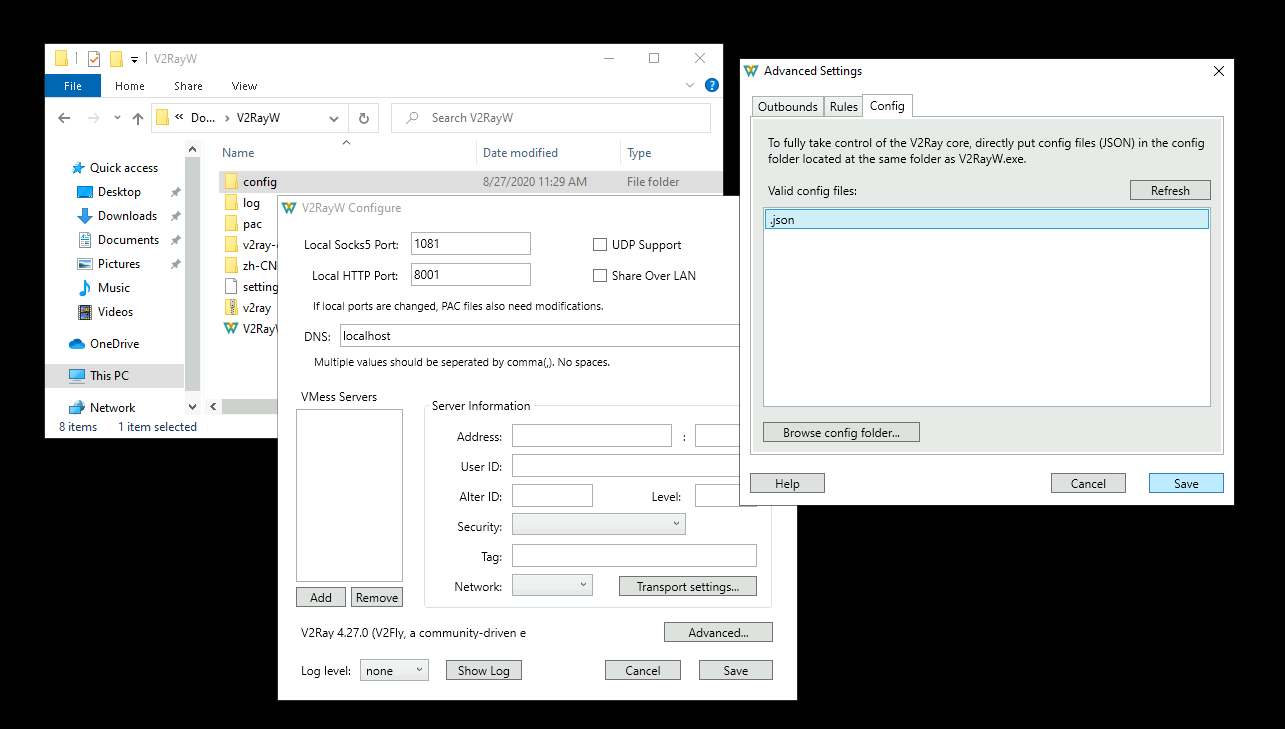Screen dimensions: 1285x729
Task: Click the magnifier icon in Search V2RayW
Action: coord(412,118)
